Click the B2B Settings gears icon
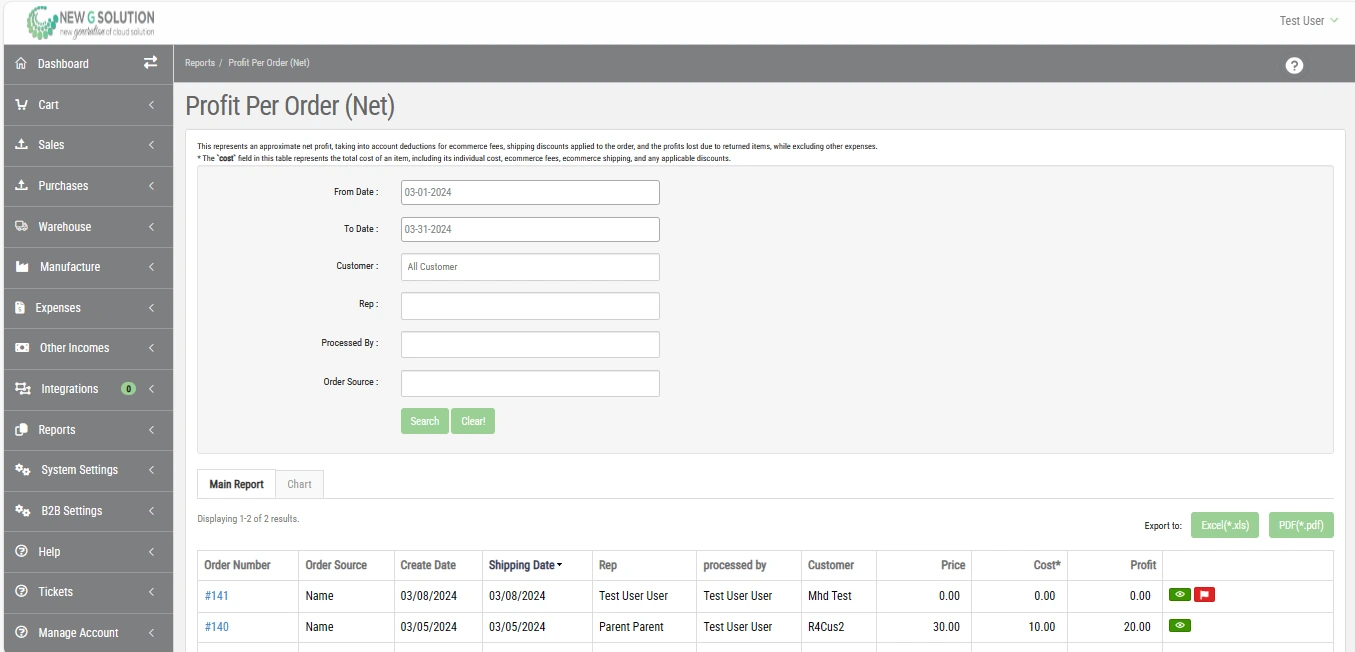Screen dimensions: 1355x652 click(23, 511)
